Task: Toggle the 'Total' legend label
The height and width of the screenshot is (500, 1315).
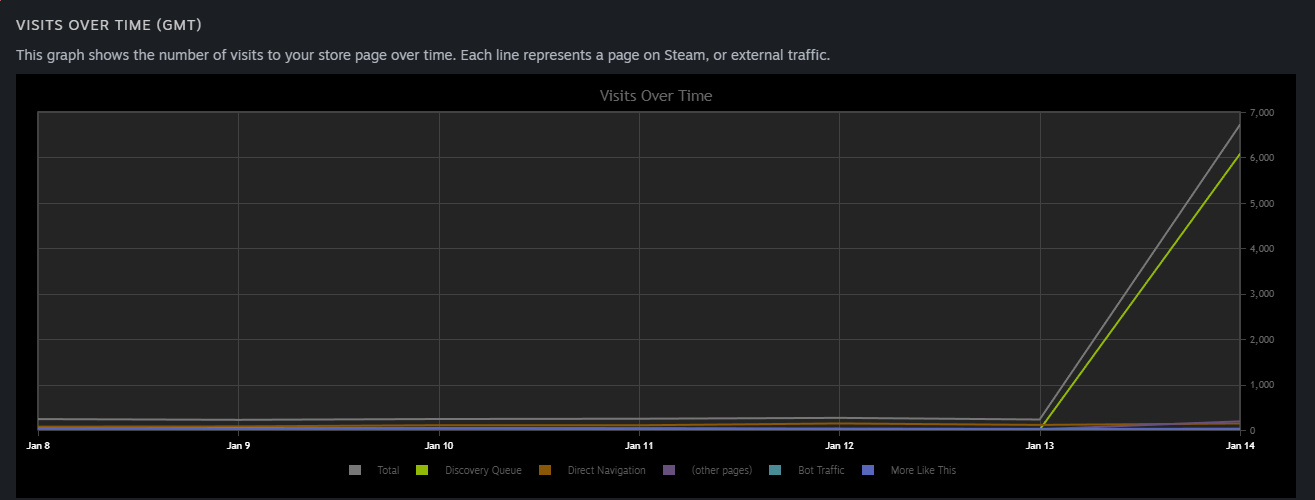Action: (x=388, y=470)
